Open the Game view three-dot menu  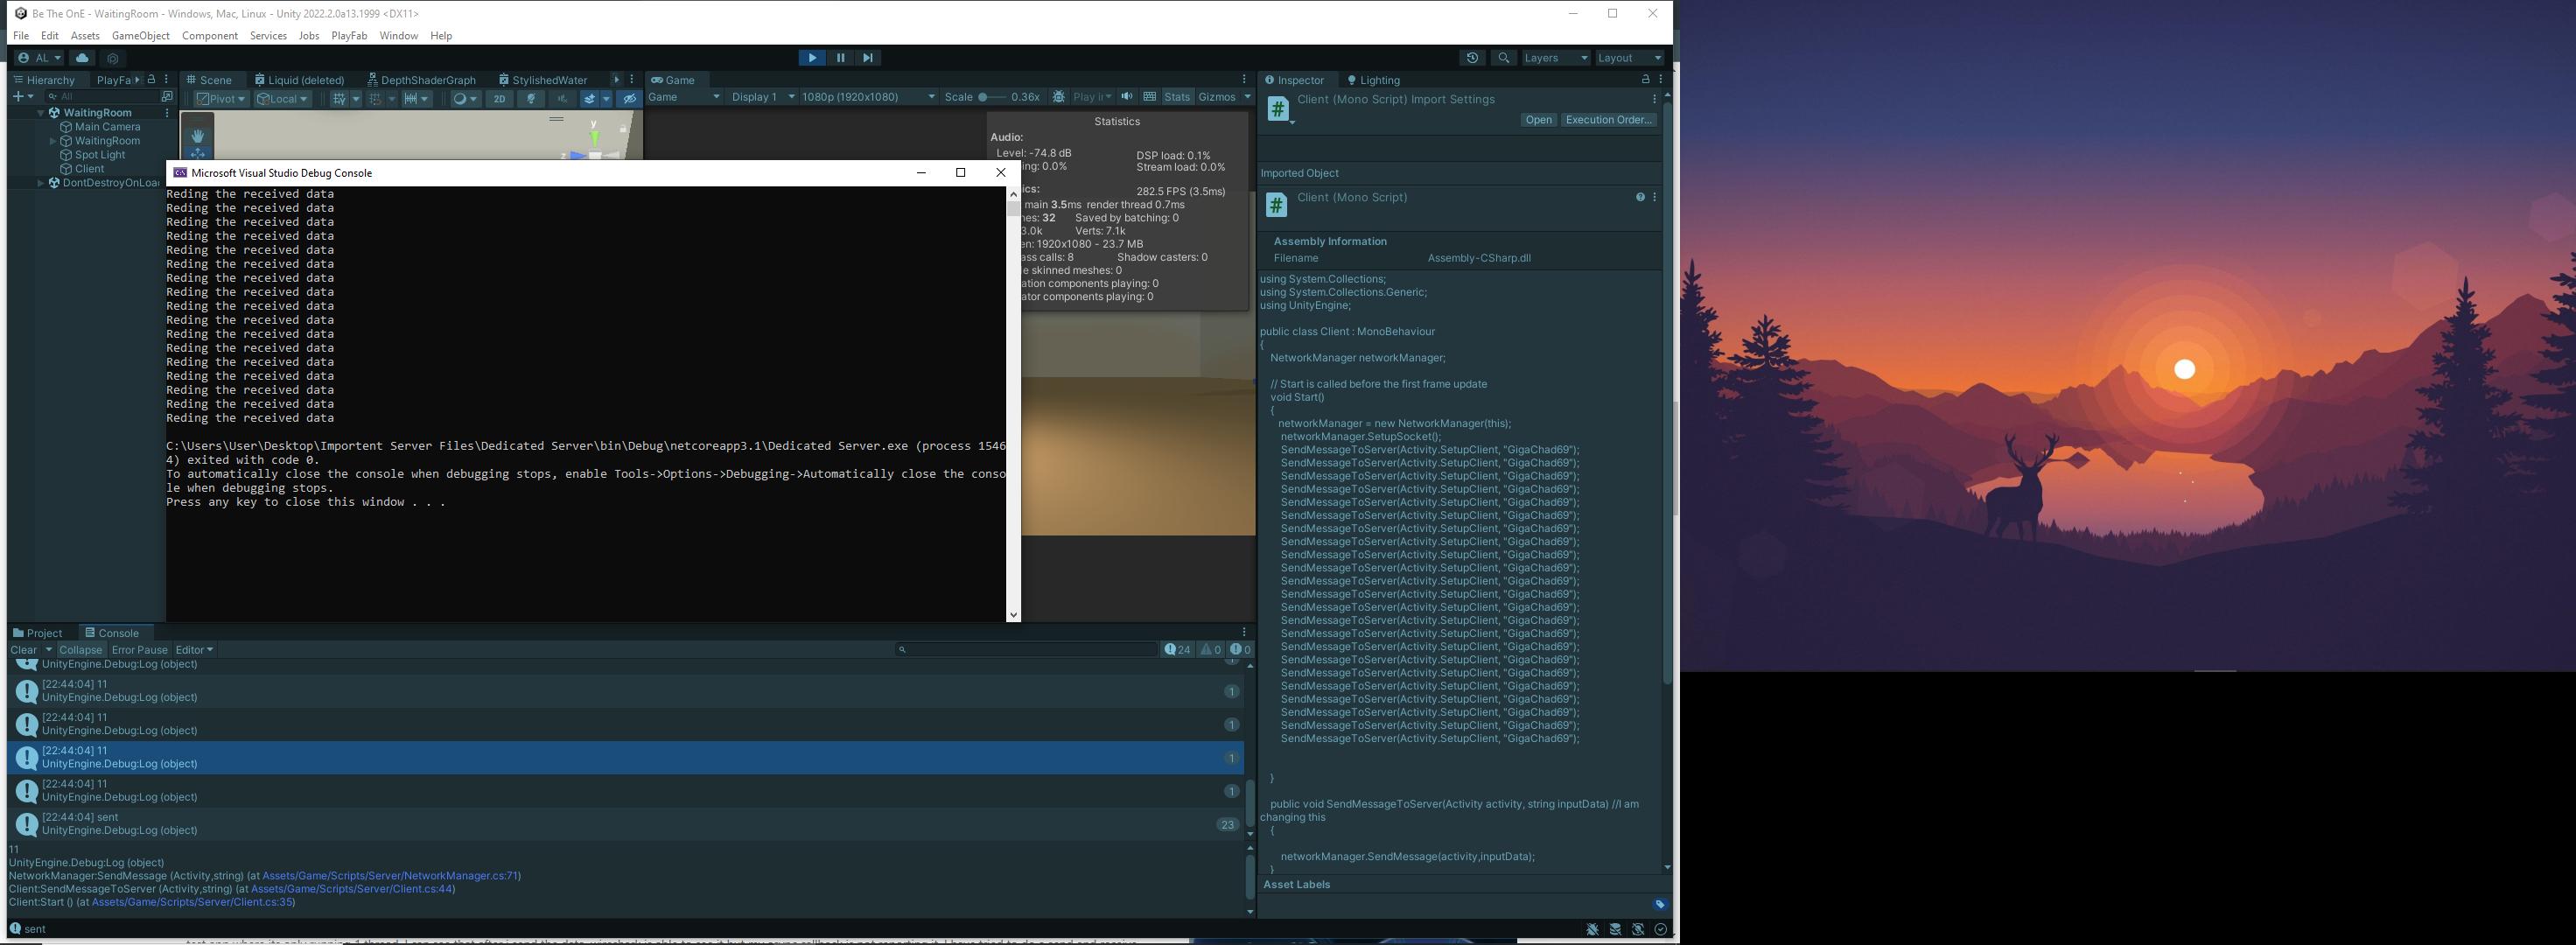1244,79
